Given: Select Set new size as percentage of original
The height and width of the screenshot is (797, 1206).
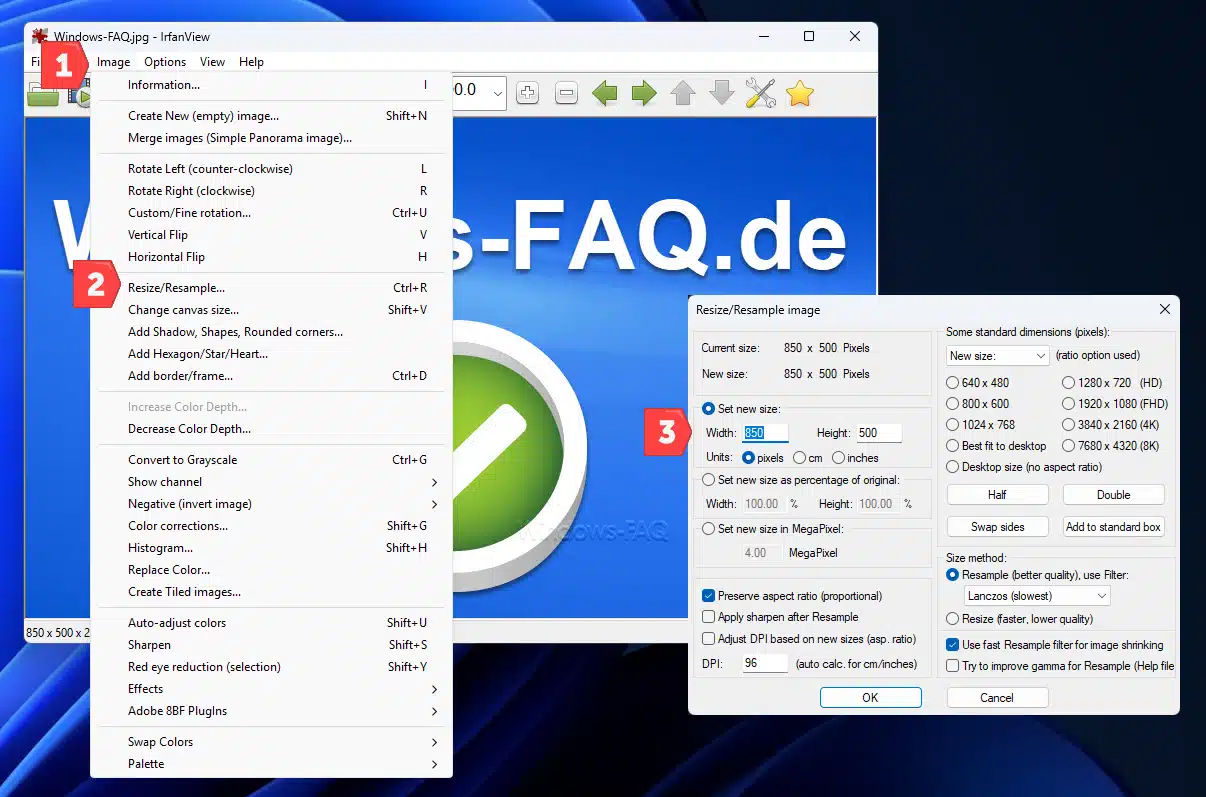Looking at the screenshot, I should (709, 480).
